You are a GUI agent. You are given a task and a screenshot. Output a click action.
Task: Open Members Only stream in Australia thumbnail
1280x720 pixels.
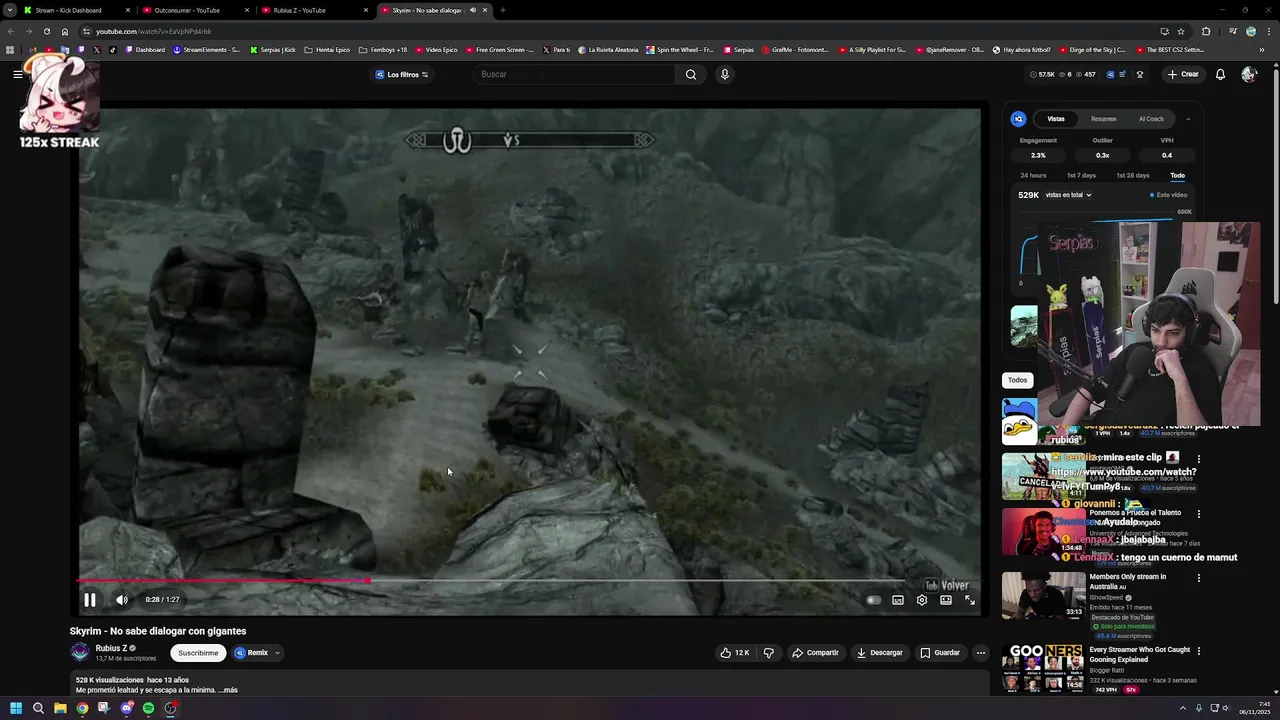point(1044,595)
